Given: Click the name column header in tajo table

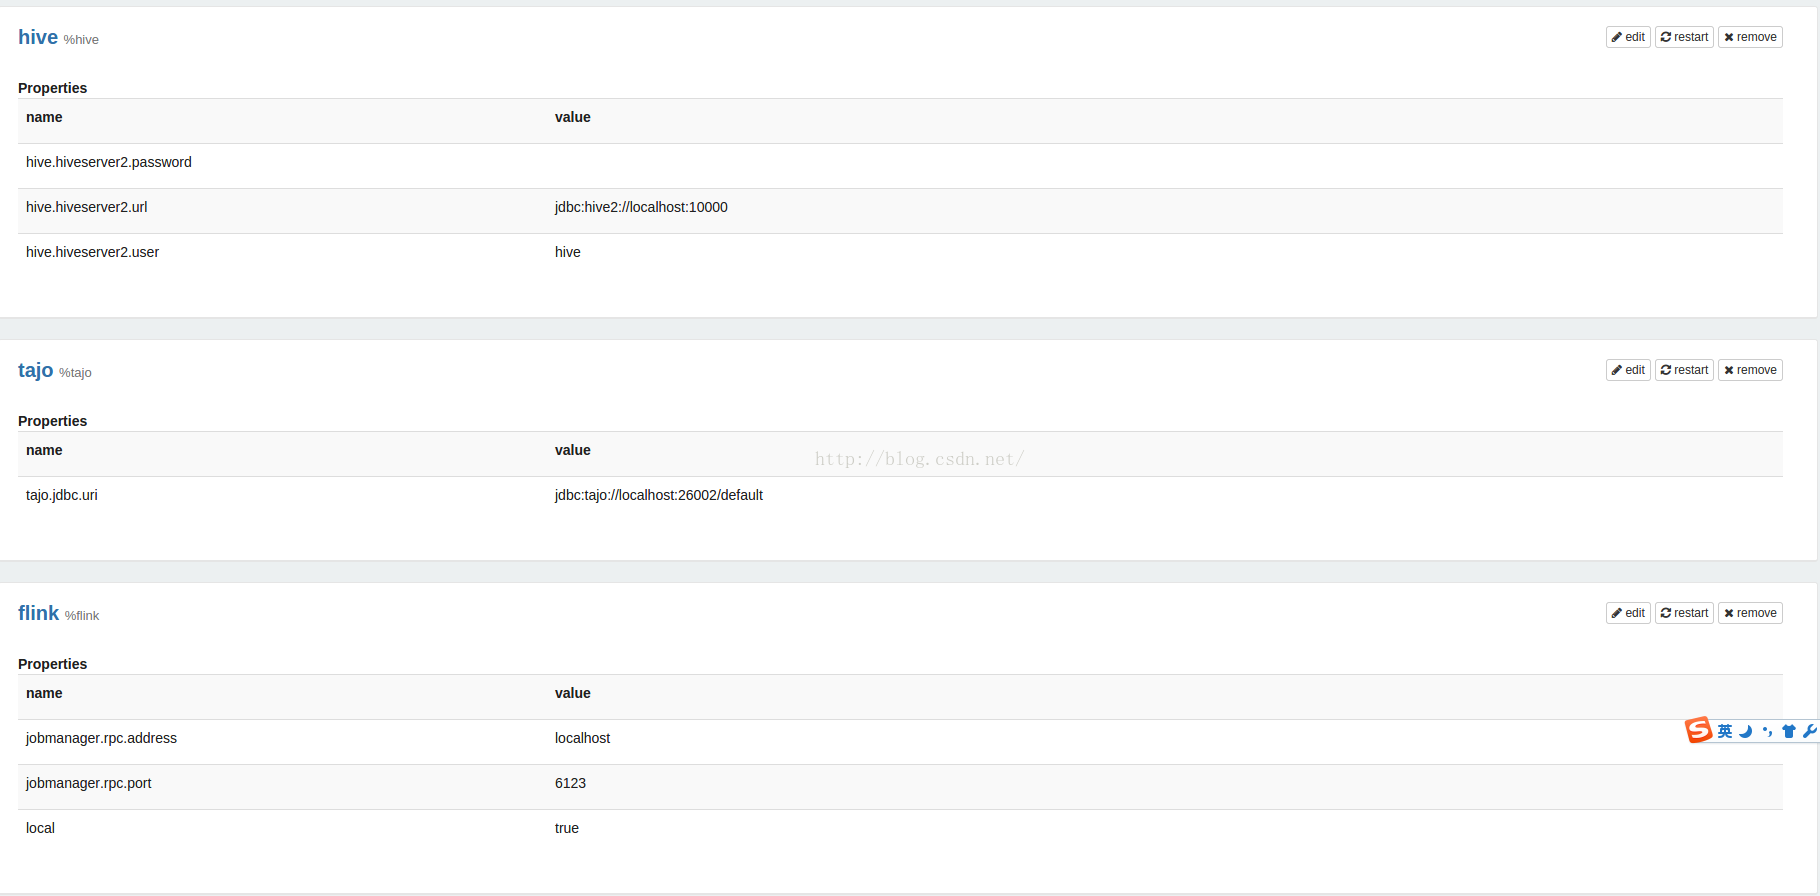Looking at the screenshot, I should click(44, 450).
